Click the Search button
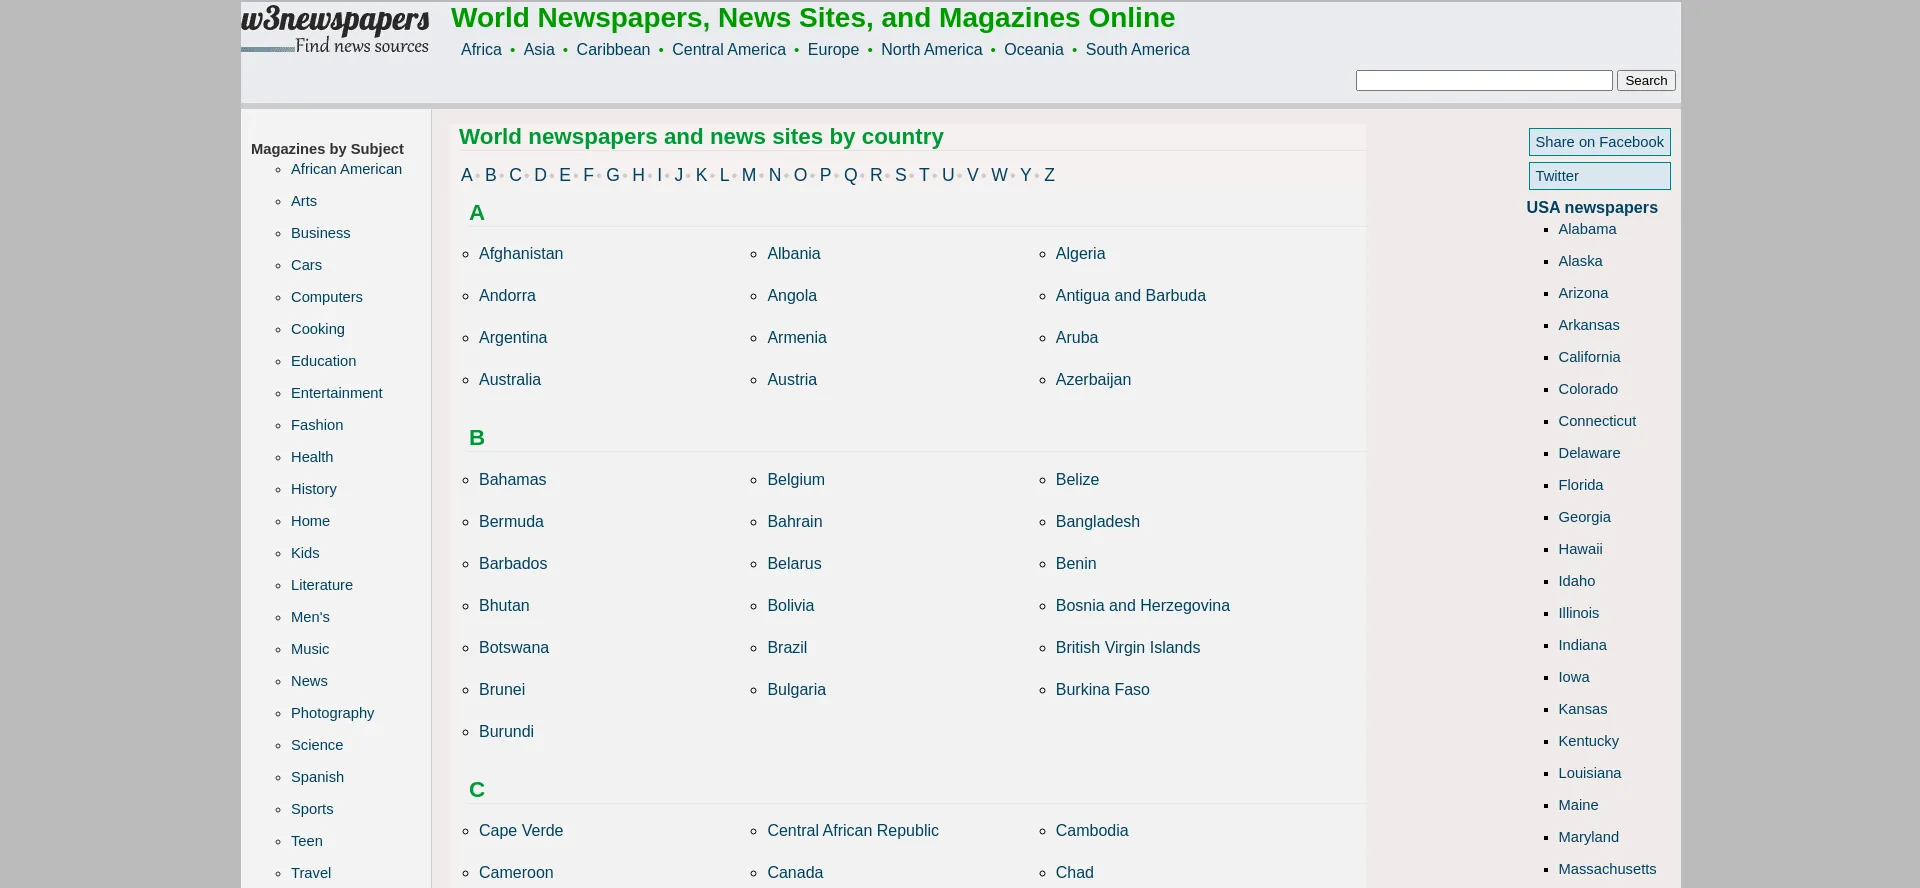 coord(1646,80)
